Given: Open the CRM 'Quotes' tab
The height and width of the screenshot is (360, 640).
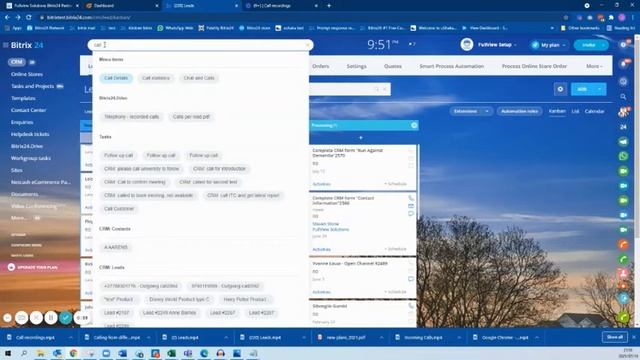Looking at the screenshot, I should tap(393, 66).
